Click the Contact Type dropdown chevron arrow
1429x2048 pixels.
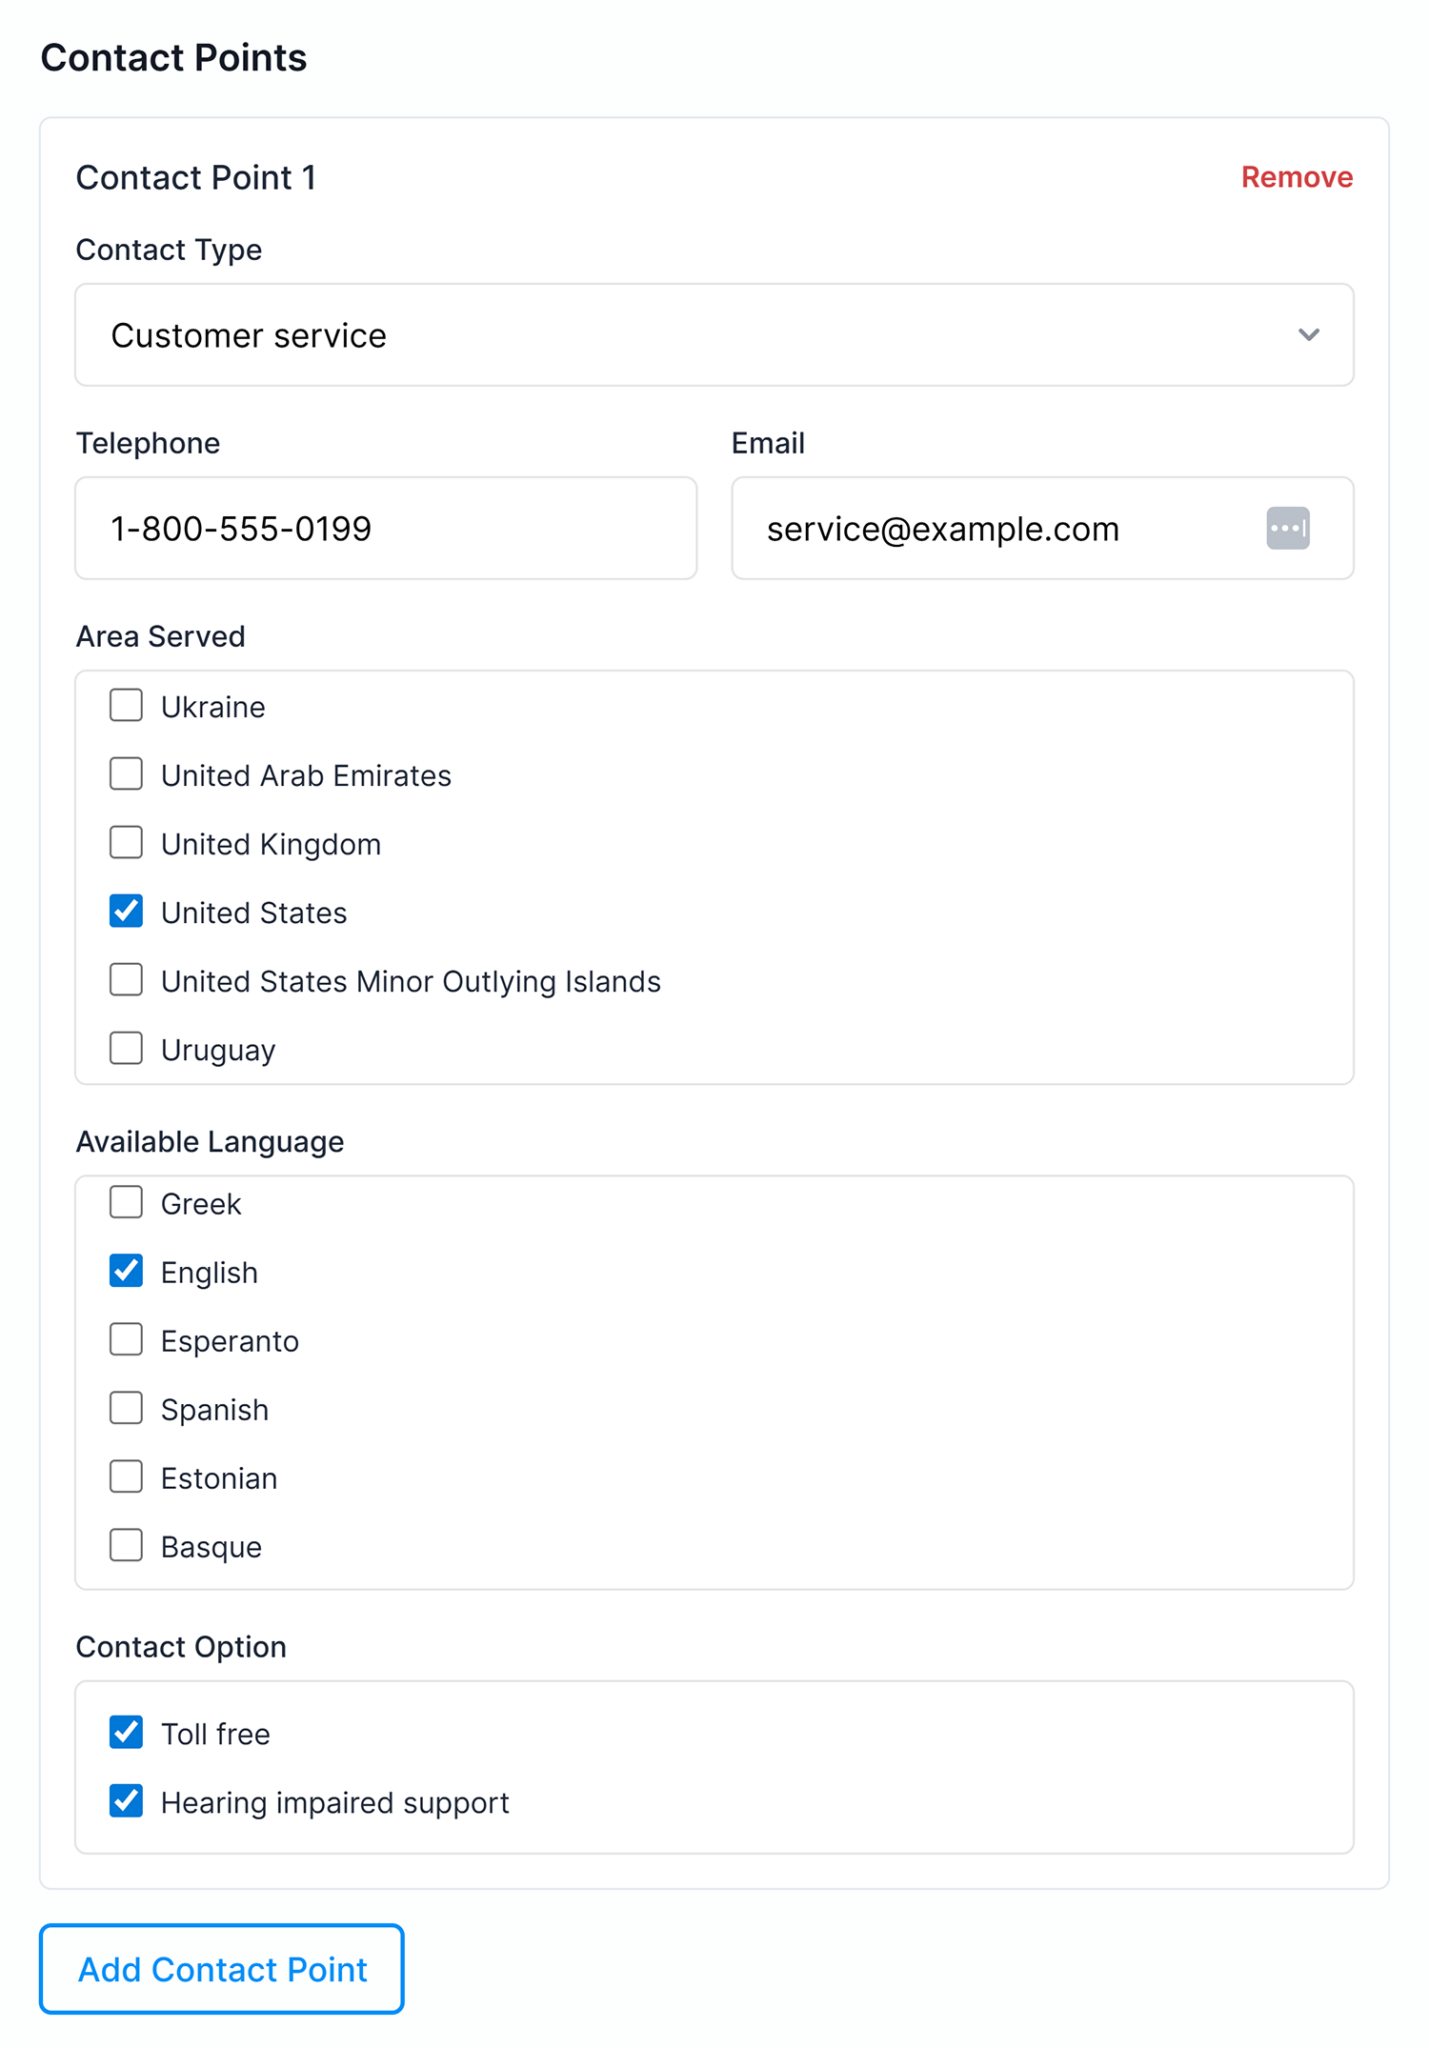(x=1308, y=335)
